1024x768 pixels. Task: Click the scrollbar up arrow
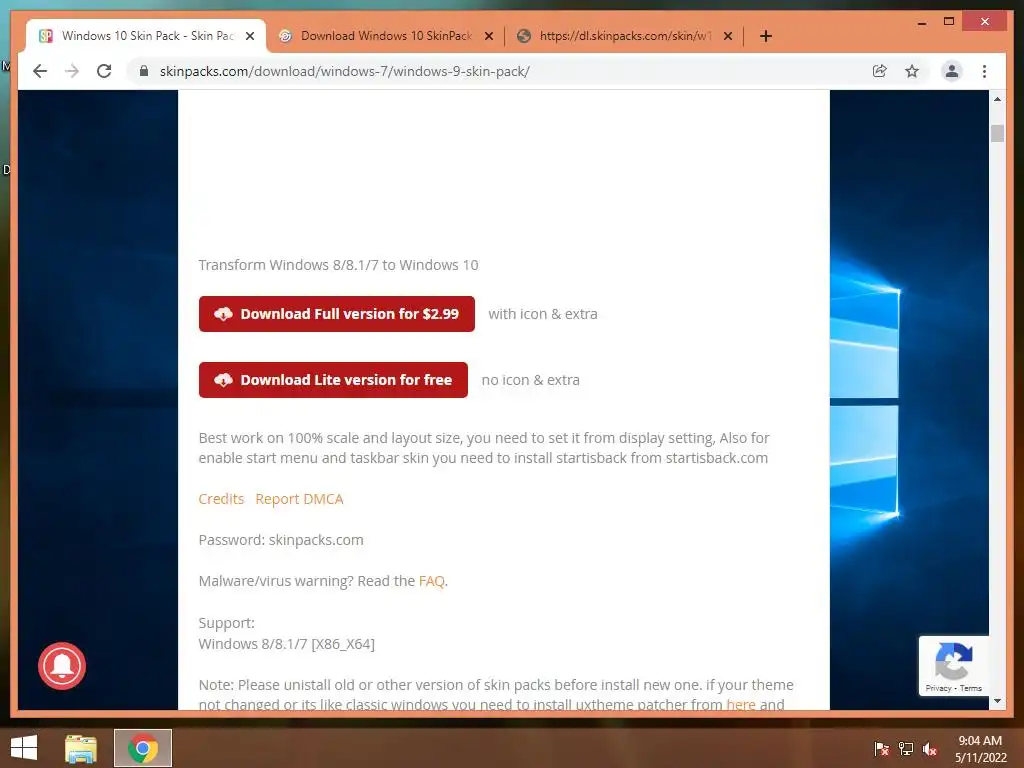coord(997,99)
